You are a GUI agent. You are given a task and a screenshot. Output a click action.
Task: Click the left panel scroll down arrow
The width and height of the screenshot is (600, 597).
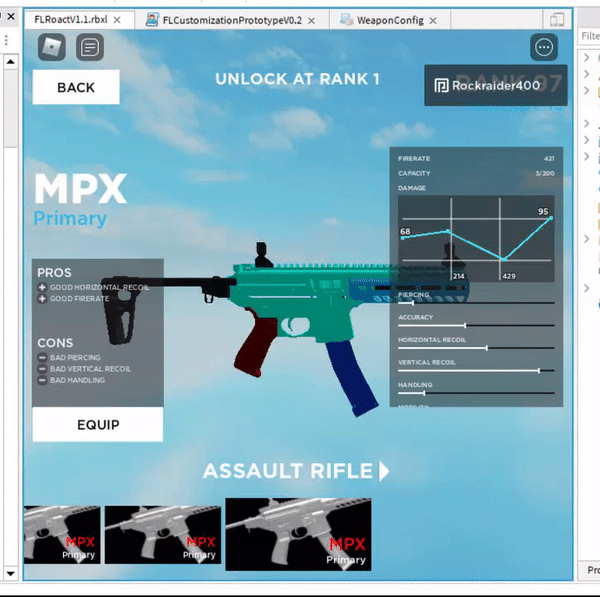11,573
